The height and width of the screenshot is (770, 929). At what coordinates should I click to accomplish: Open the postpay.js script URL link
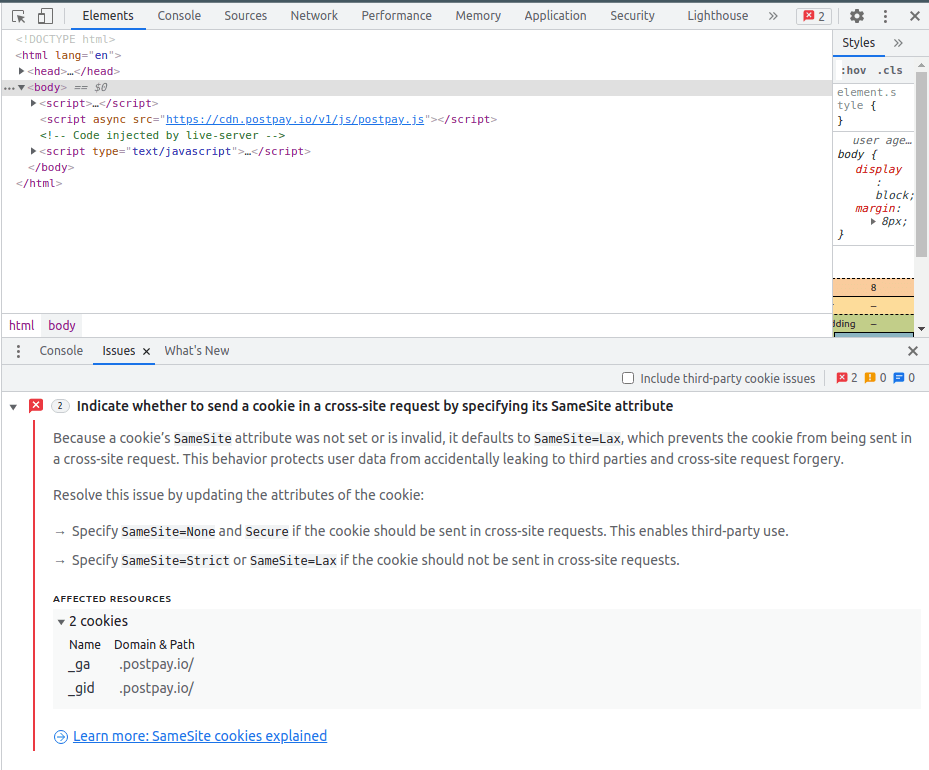(295, 119)
